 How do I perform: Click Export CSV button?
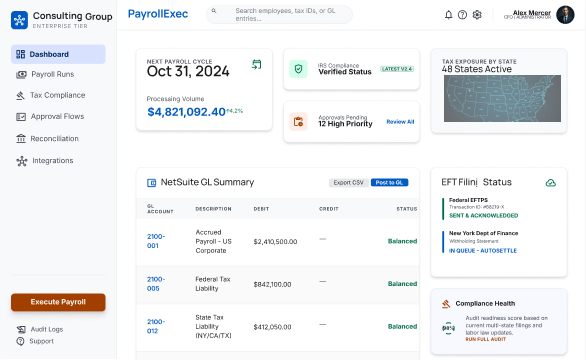pyautogui.click(x=349, y=182)
